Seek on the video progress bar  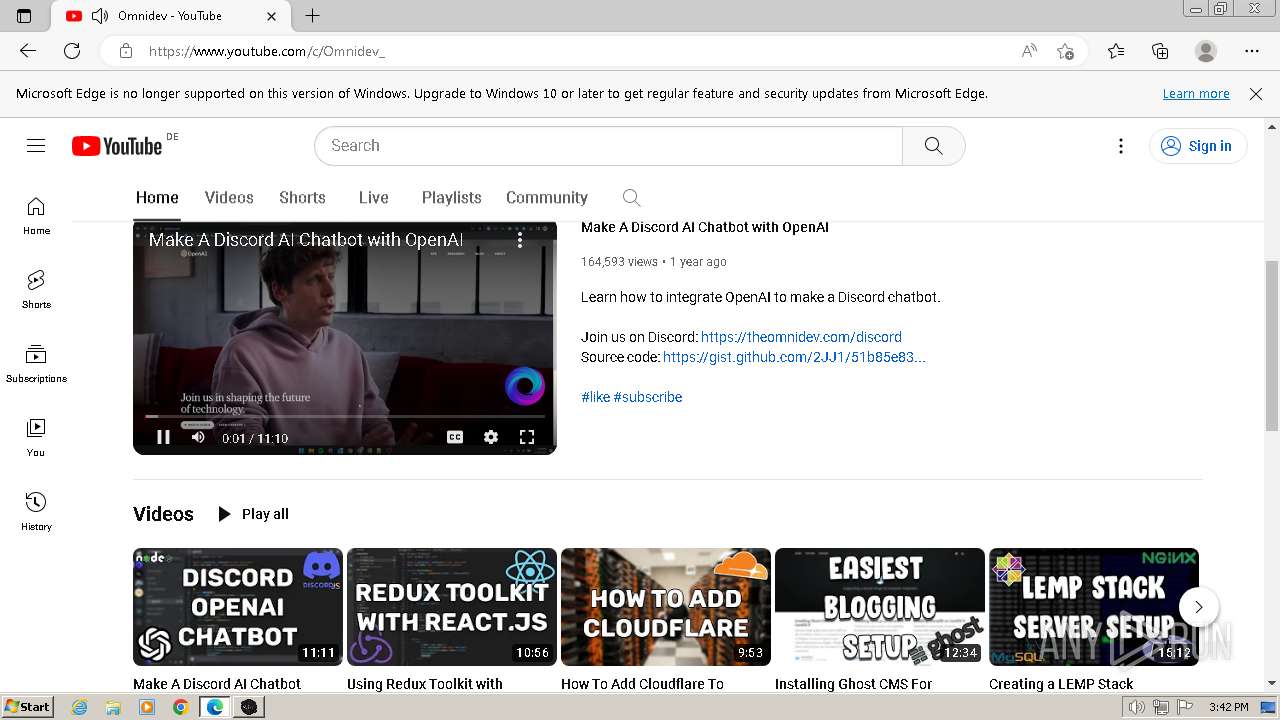point(345,416)
